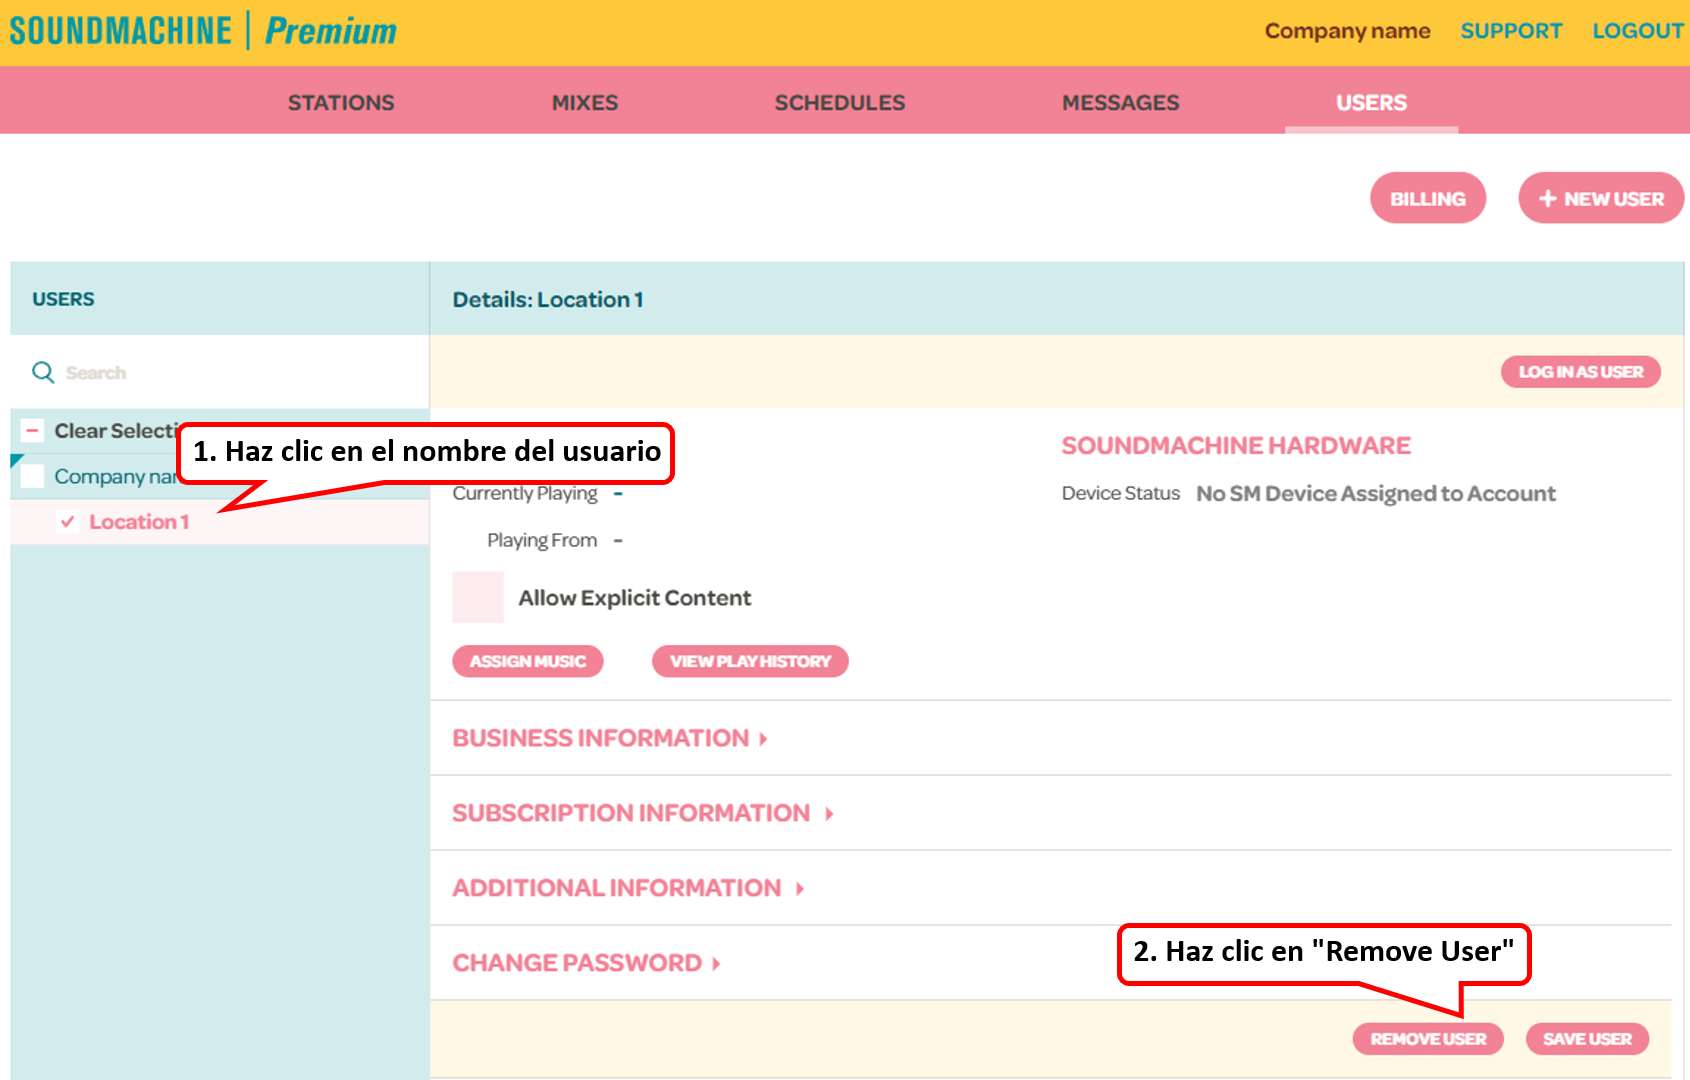Viewport: 1690px width, 1080px height.
Task: Open the Support link
Action: point(1511,31)
